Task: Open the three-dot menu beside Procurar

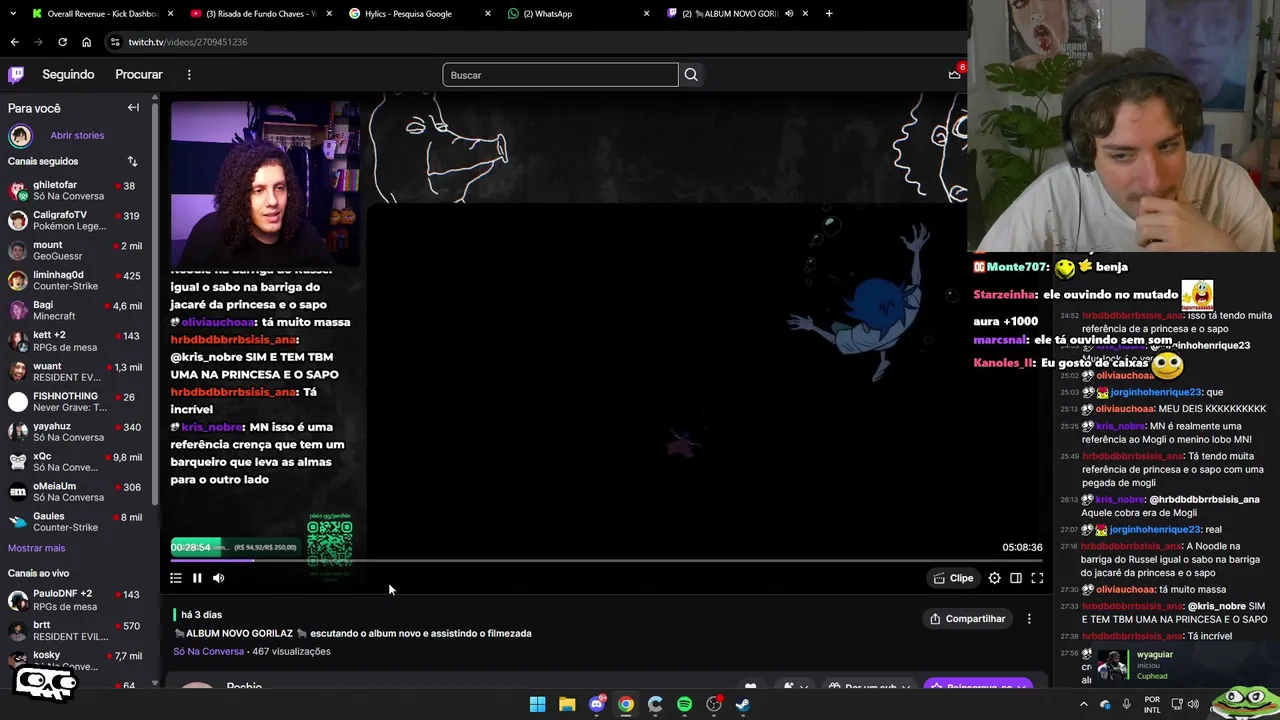Action: (189, 74)
